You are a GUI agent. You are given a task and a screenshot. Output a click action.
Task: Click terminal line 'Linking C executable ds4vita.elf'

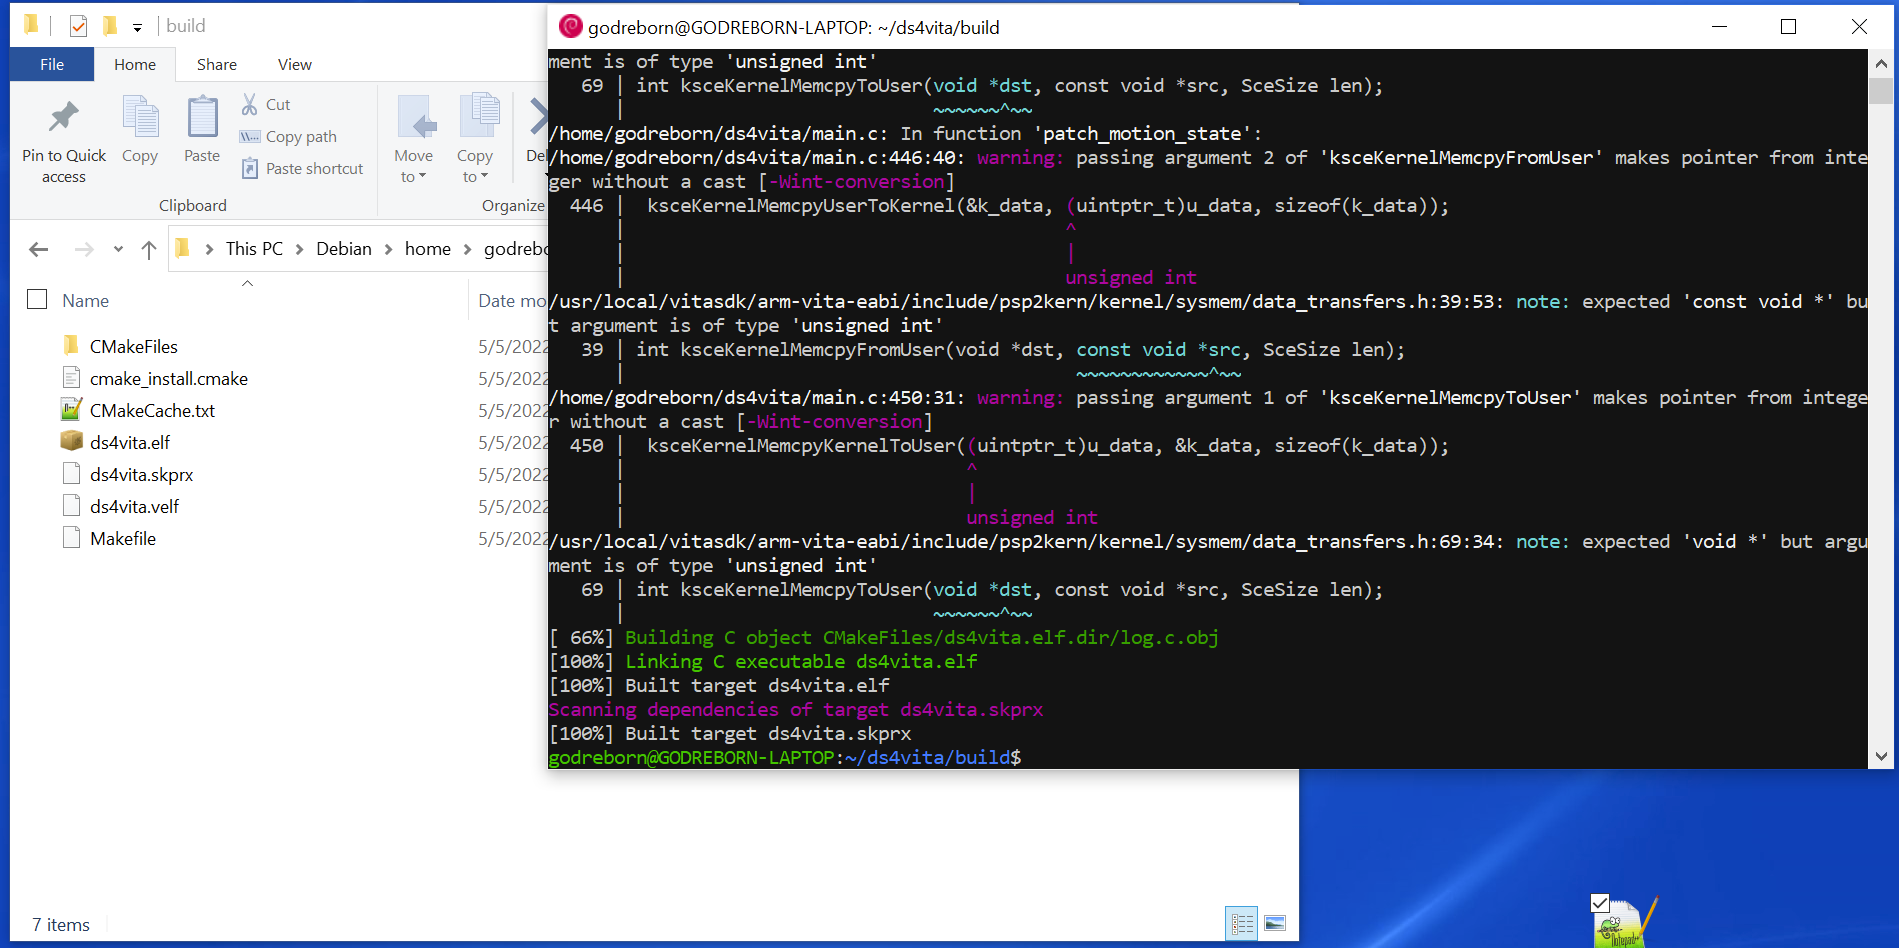click(x=801, y=661)
